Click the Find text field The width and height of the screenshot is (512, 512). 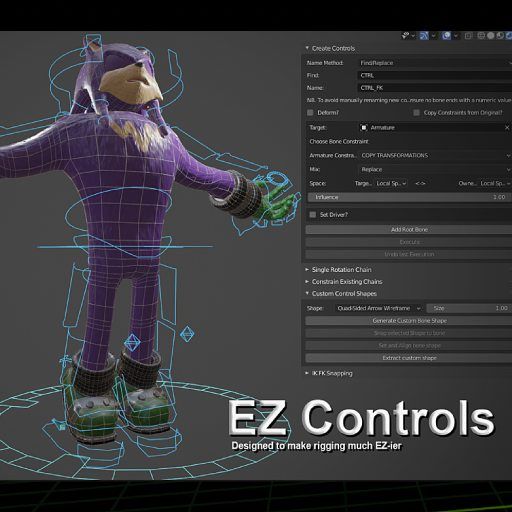tap(435, 76)
